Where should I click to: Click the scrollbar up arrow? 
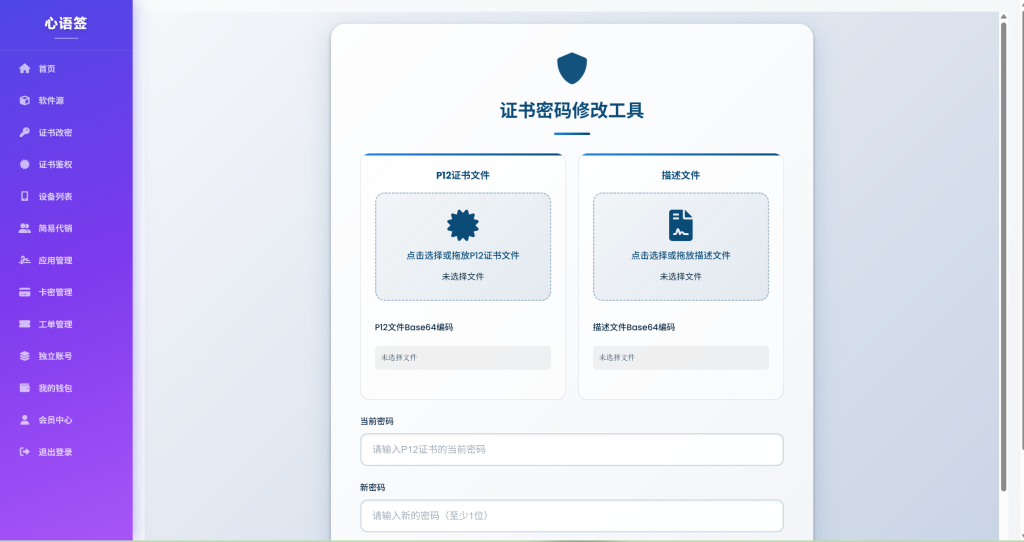[x=1004, y=16]
